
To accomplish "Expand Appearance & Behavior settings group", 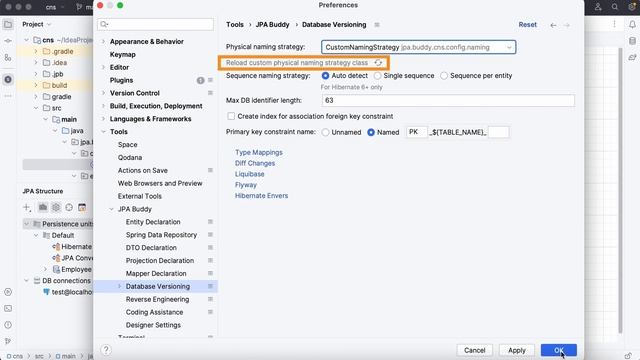I will [x=104, y=42].
